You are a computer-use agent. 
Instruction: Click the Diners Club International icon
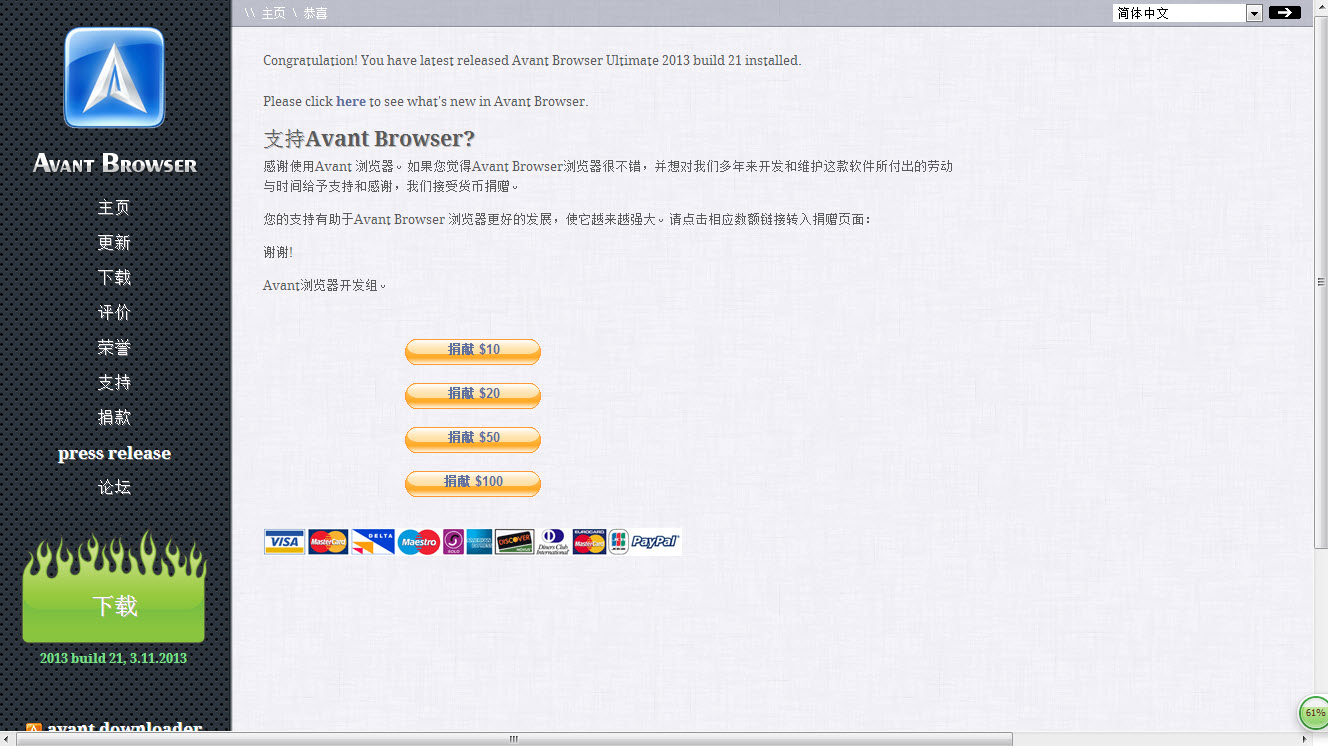(551, 541)
